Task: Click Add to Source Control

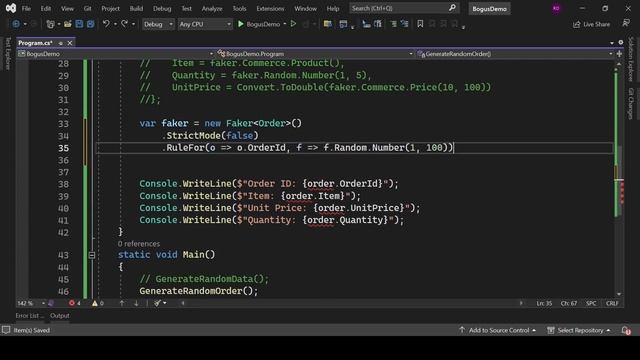Action: [498, 330]
